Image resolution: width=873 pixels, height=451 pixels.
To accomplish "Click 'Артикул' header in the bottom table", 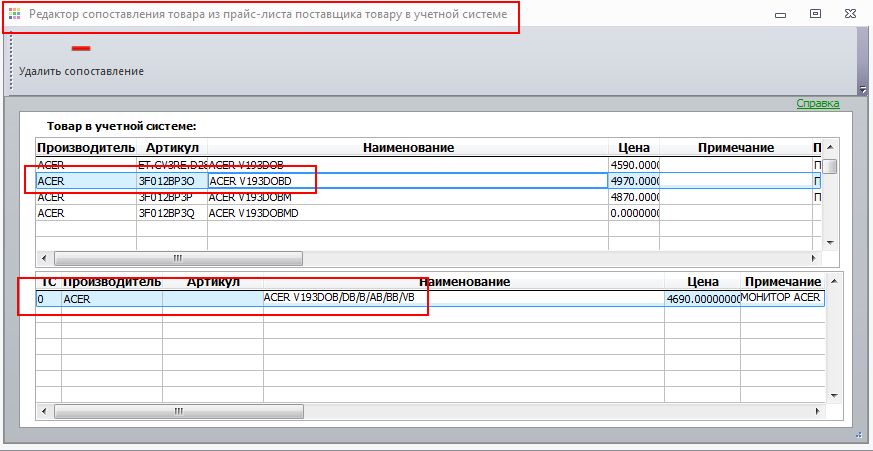I will pos(213,282).
